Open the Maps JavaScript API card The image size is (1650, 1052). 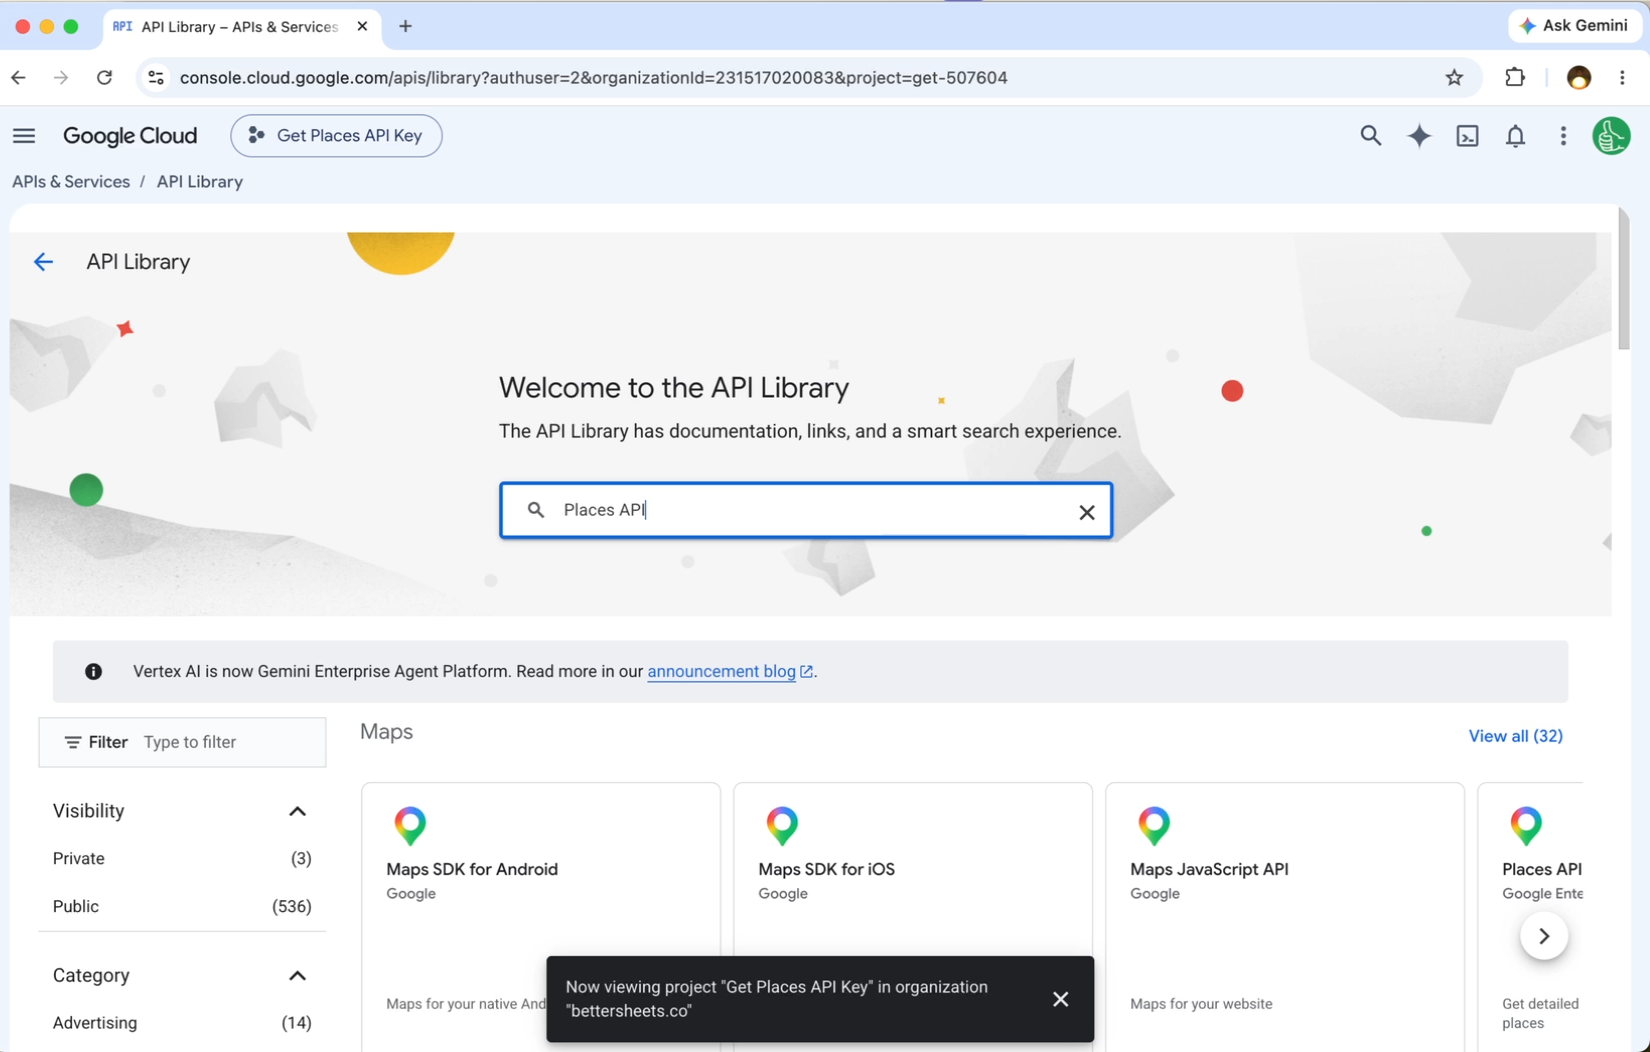click(x=1285, y=916)
